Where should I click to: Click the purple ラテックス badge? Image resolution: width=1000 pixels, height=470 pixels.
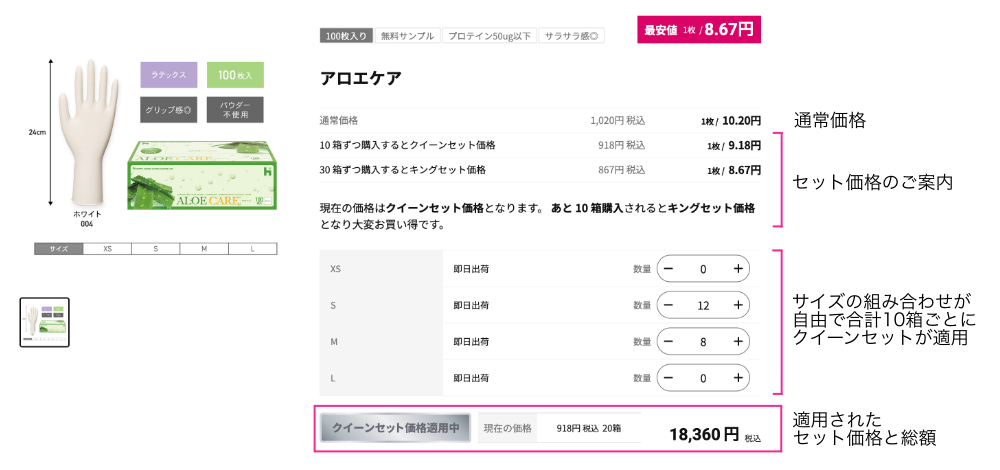[168, 75]
